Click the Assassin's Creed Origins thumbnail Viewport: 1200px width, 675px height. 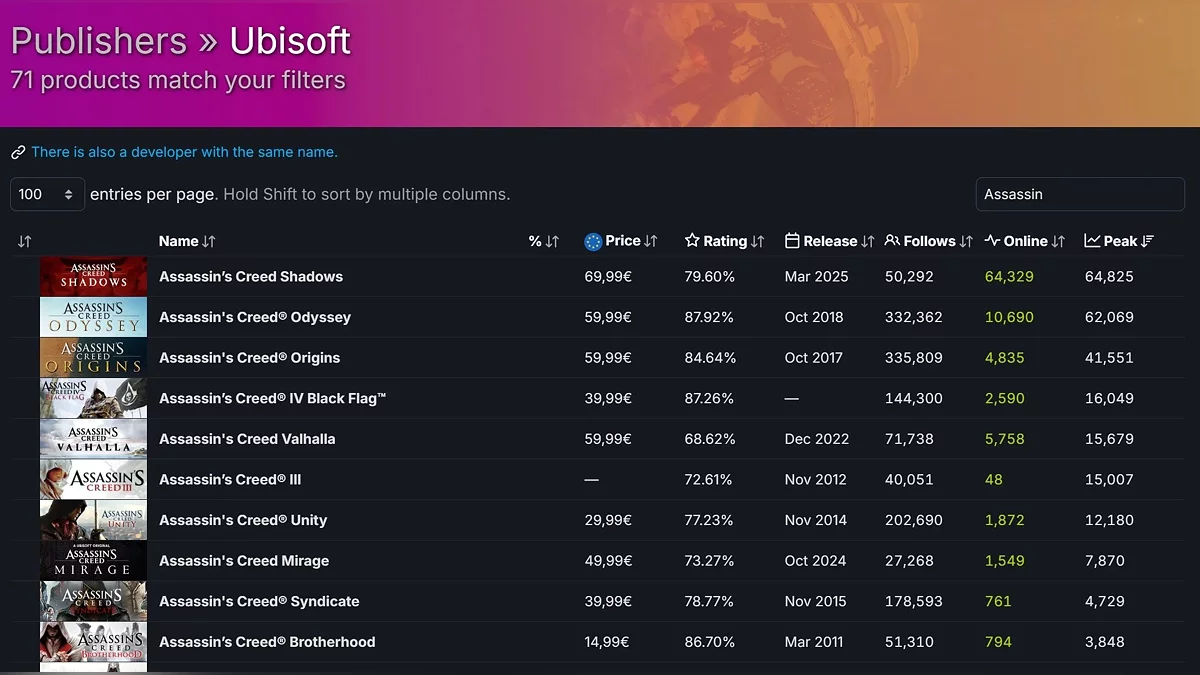click(93, 358)
